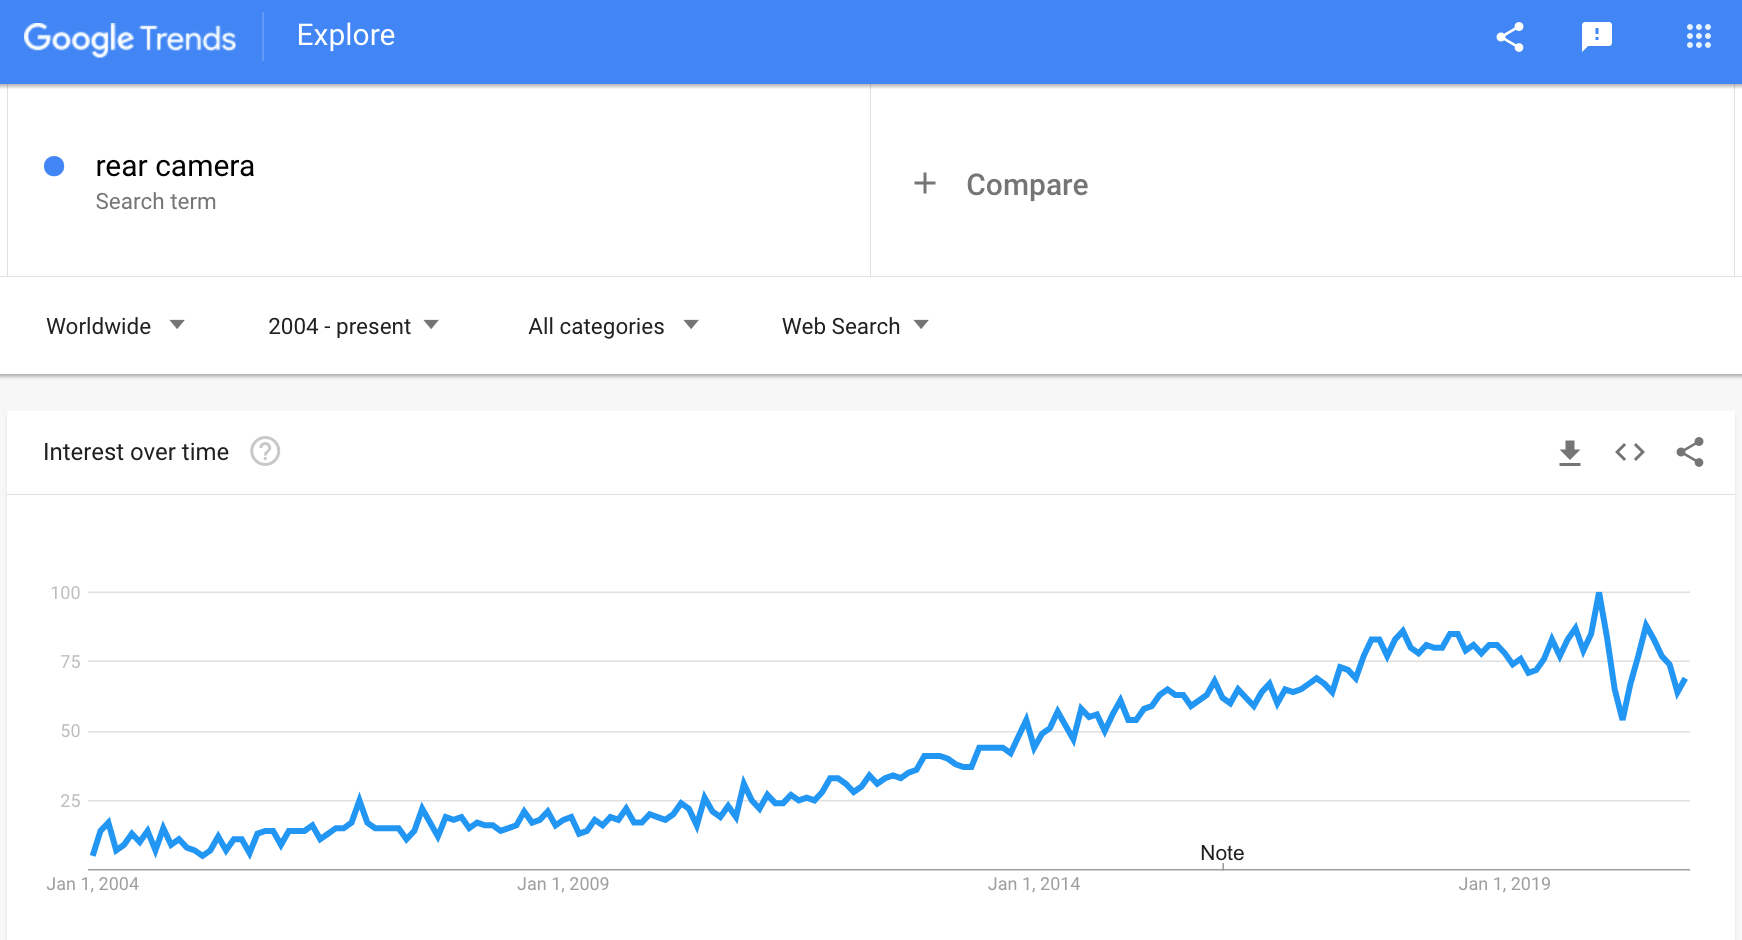Click the Interest over time title
The height and width of the screenshot is (940, 1742).
coord(136,452)
